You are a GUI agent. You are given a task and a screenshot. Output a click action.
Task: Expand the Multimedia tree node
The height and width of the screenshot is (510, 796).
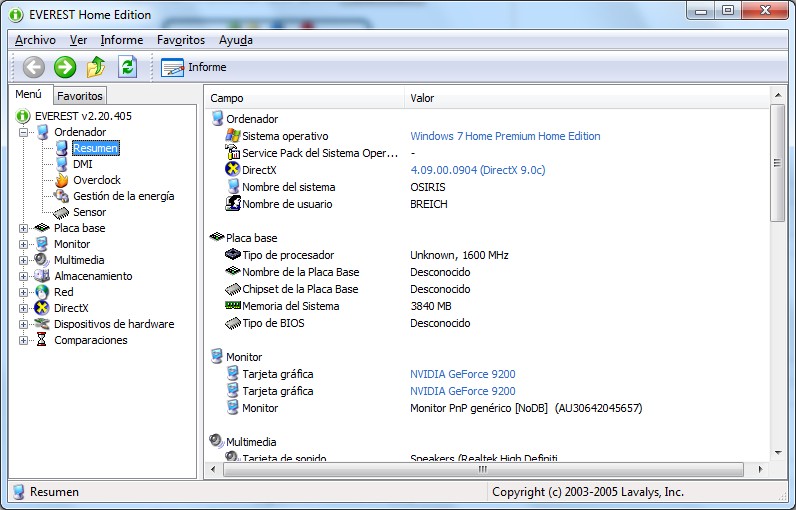(x=23, y=260)
